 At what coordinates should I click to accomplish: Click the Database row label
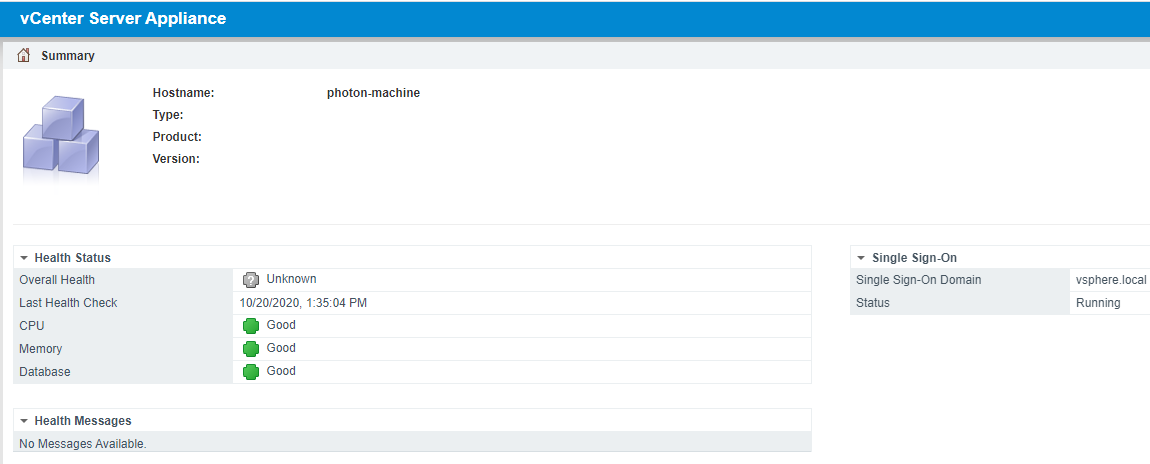(45, 372)
